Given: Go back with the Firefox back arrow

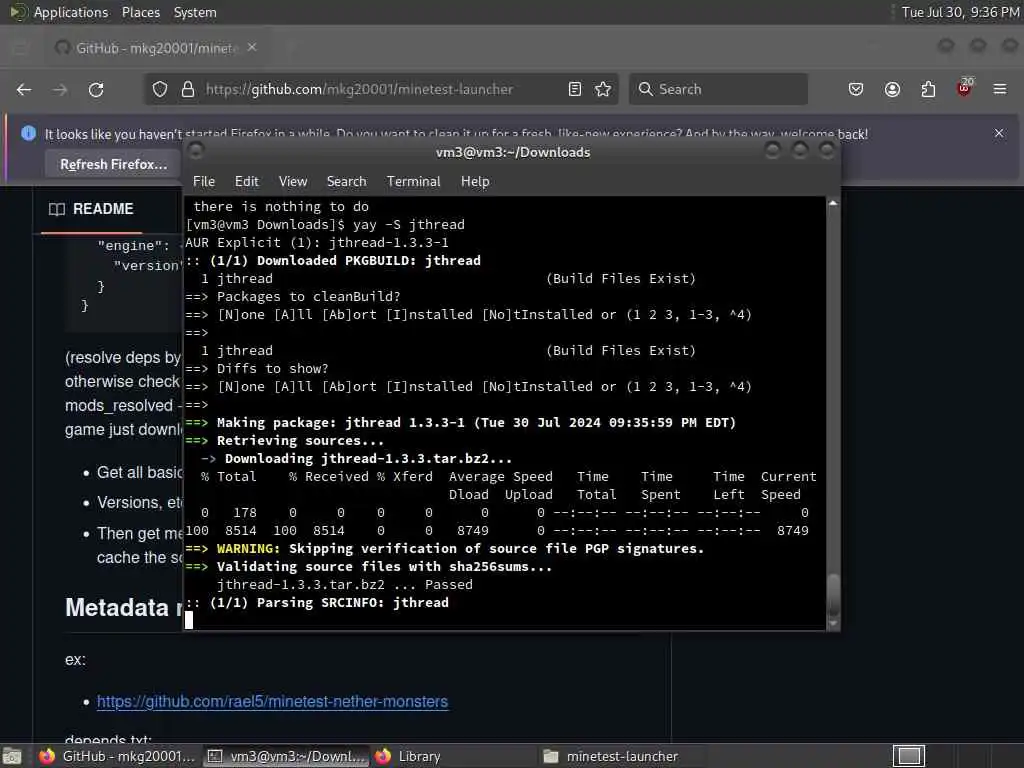Looking at the screenshot, I should [x=24, y=89].
